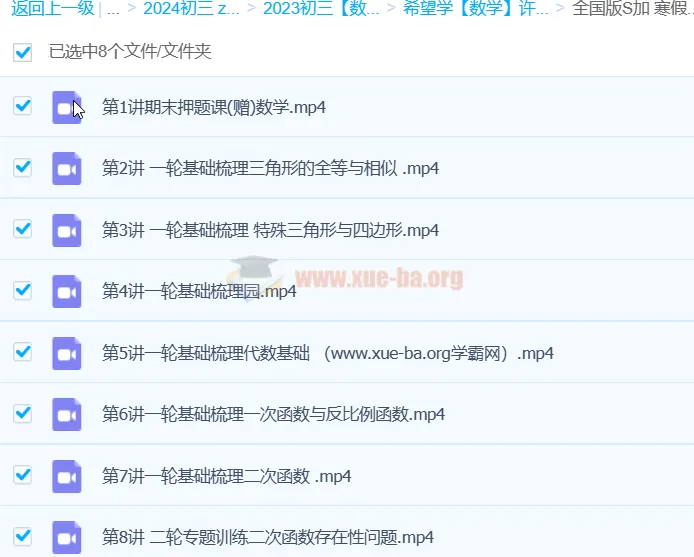Image resolution: width=694 pixels, height=557 pixels.
Task: Uncheck the select-all checkbox beside 已选中8个文件
Action: coord(23,52)
